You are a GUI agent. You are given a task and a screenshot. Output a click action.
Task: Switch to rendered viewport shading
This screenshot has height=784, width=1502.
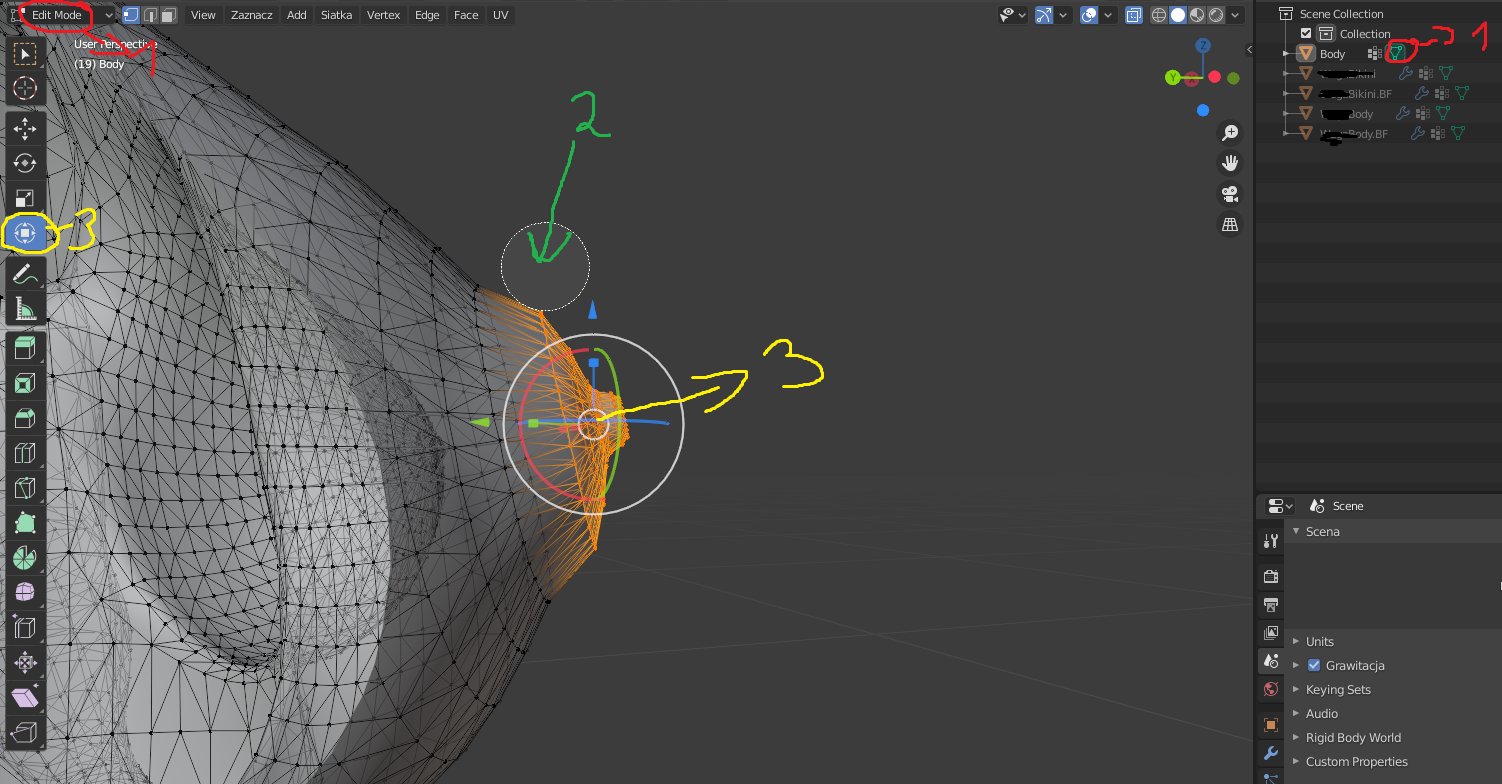tap(1216, 15)
